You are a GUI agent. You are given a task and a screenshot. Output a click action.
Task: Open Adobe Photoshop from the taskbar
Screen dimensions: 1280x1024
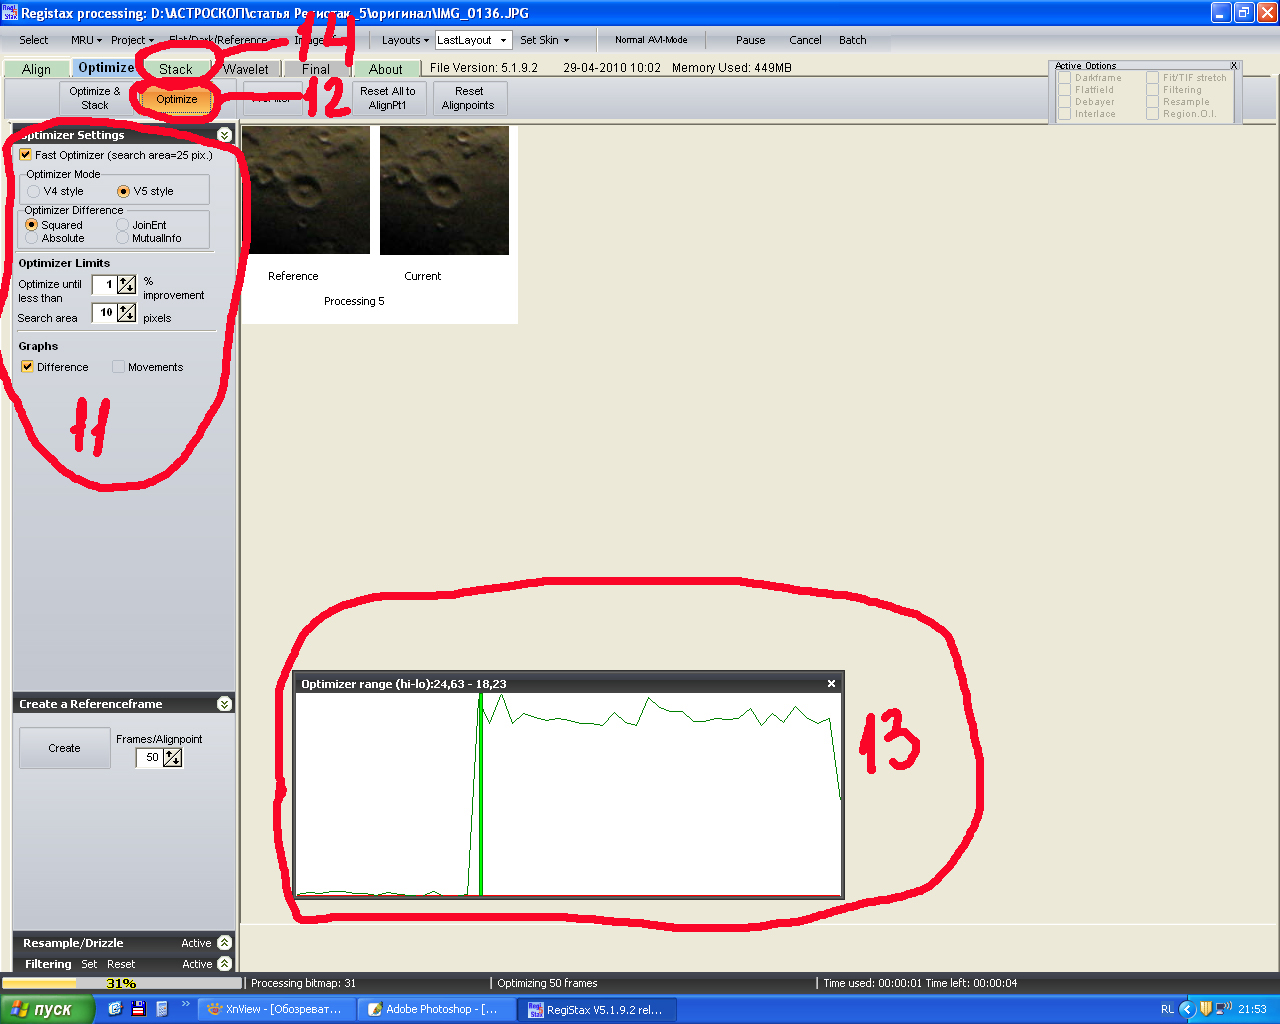(434, 1009)
